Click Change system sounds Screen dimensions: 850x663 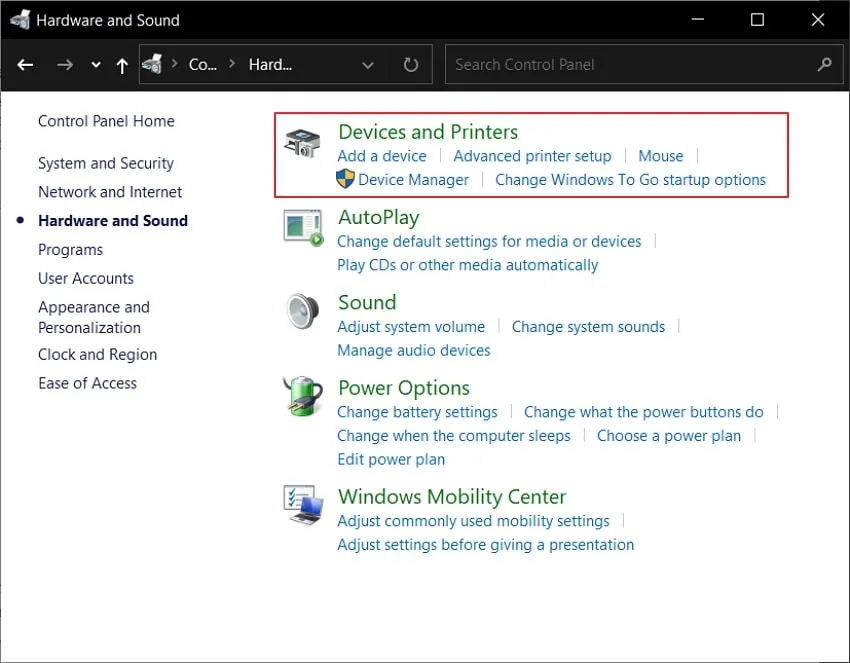point(588,327)
